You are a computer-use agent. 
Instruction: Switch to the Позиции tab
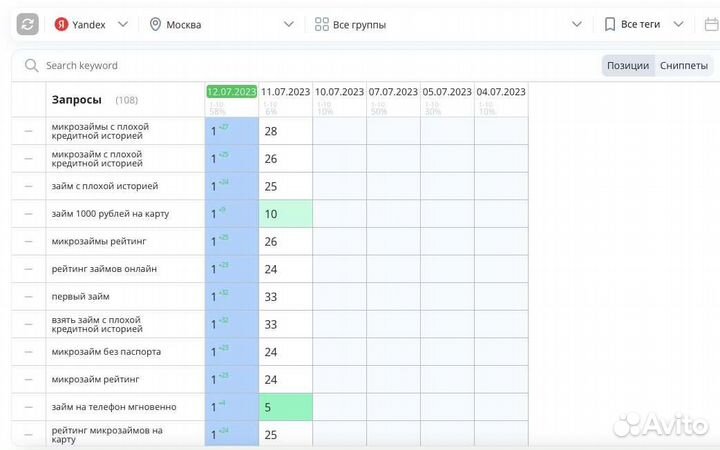pos(628,66)
